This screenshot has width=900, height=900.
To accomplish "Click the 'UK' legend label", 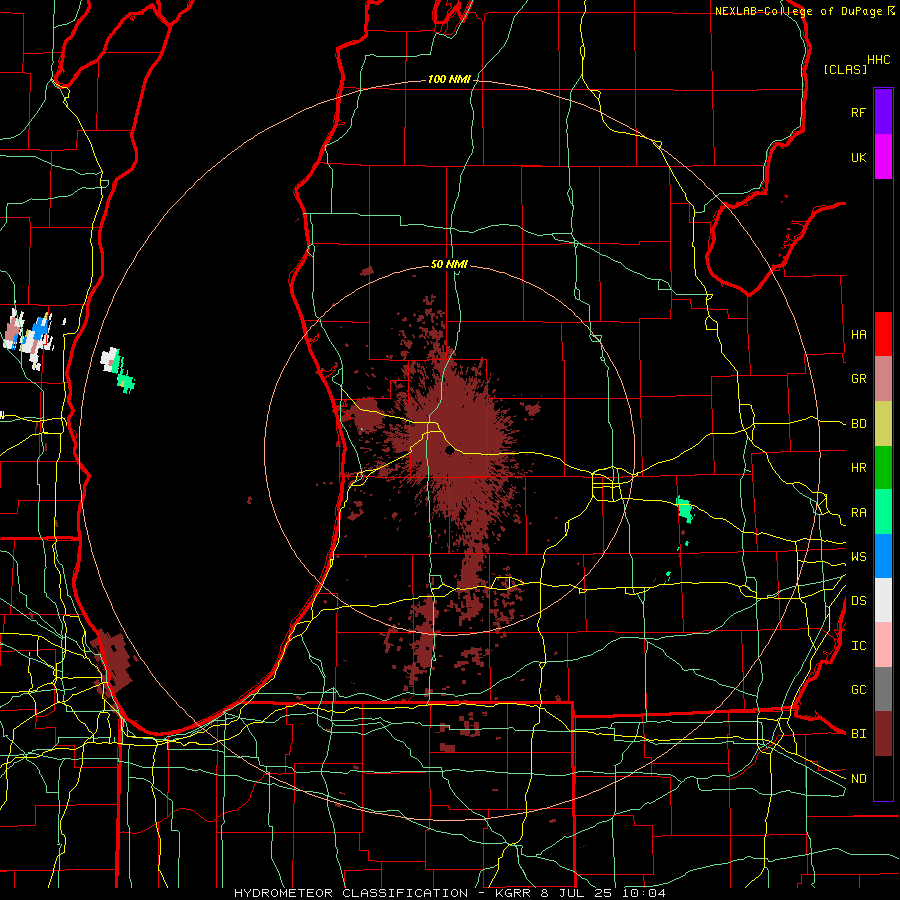I will [858, 157].
